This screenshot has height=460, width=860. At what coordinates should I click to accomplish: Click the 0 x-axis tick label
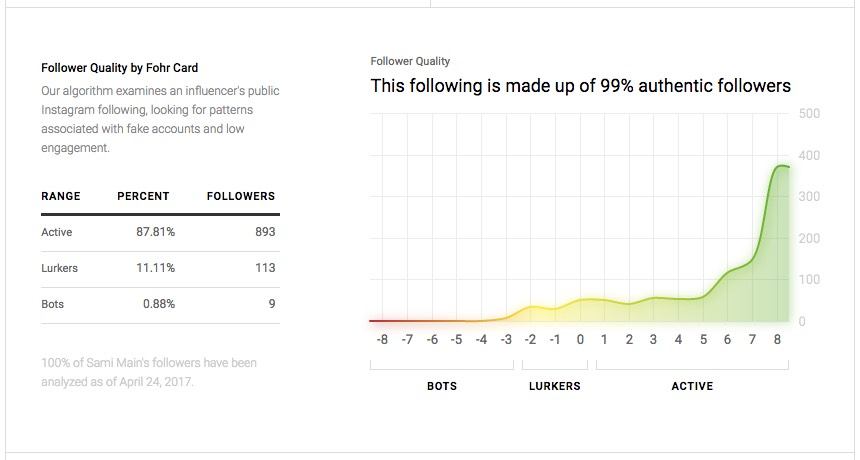click(x=580, y=340)
